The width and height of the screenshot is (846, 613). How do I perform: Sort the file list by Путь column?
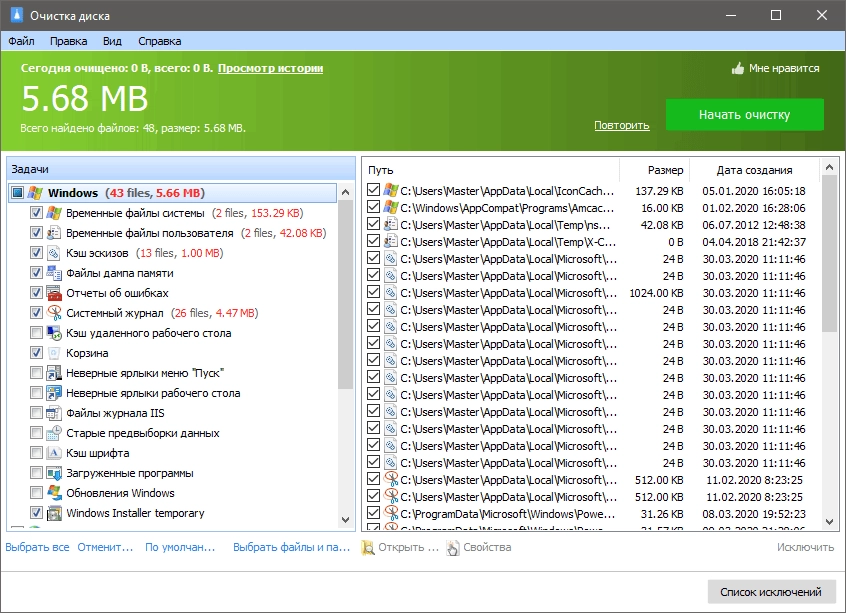491,170
